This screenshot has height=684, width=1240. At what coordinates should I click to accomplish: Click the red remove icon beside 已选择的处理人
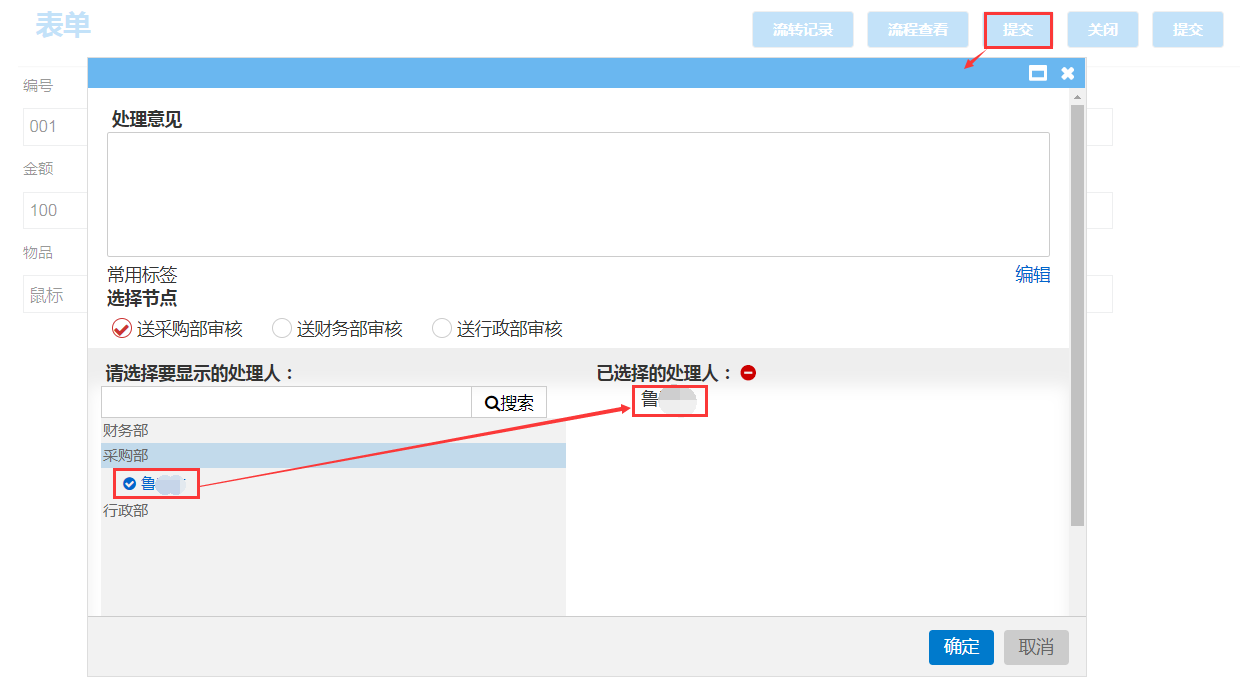coord(748,373)
